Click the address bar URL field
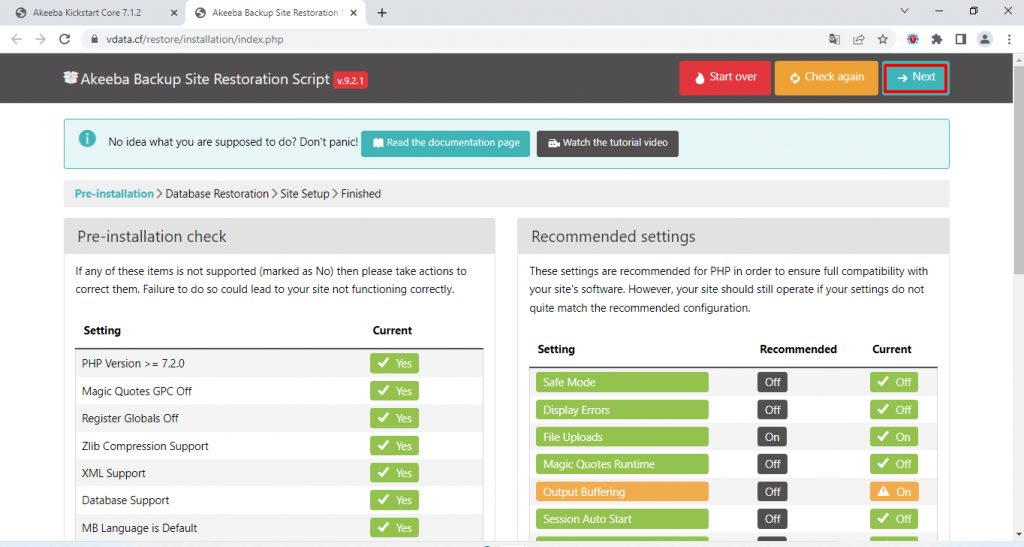The image size is (1024, 547). point(400,40)
